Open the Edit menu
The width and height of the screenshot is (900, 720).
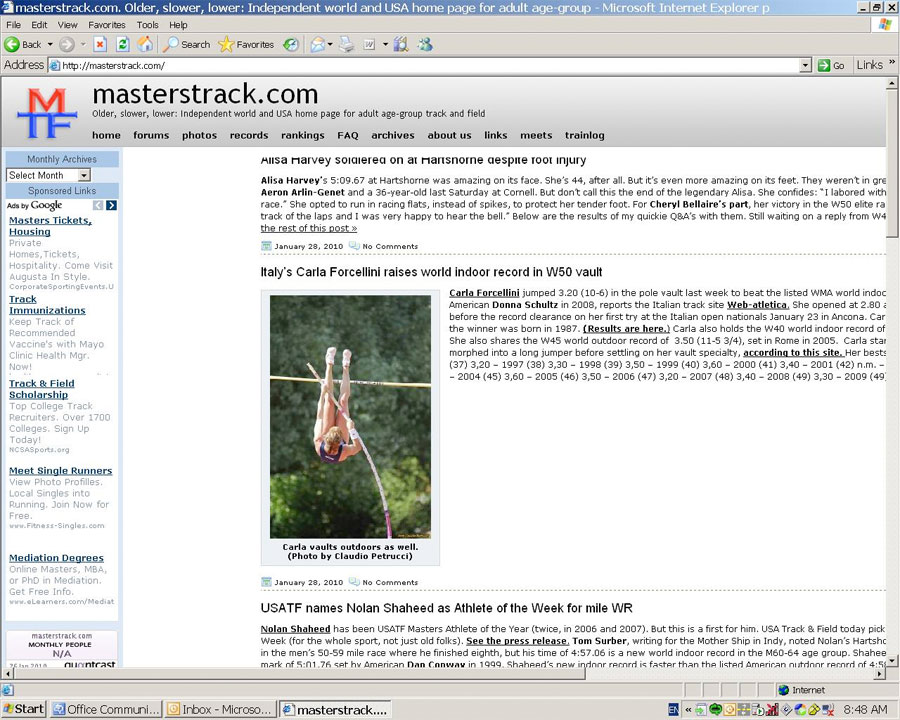click(39, 25)
